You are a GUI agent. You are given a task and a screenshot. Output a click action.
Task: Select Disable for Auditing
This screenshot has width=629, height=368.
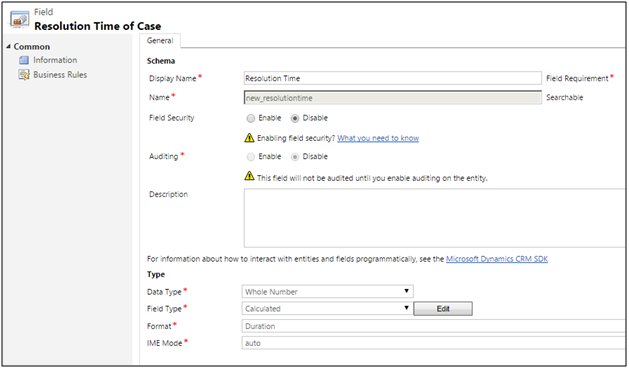[x=295, y=157]
